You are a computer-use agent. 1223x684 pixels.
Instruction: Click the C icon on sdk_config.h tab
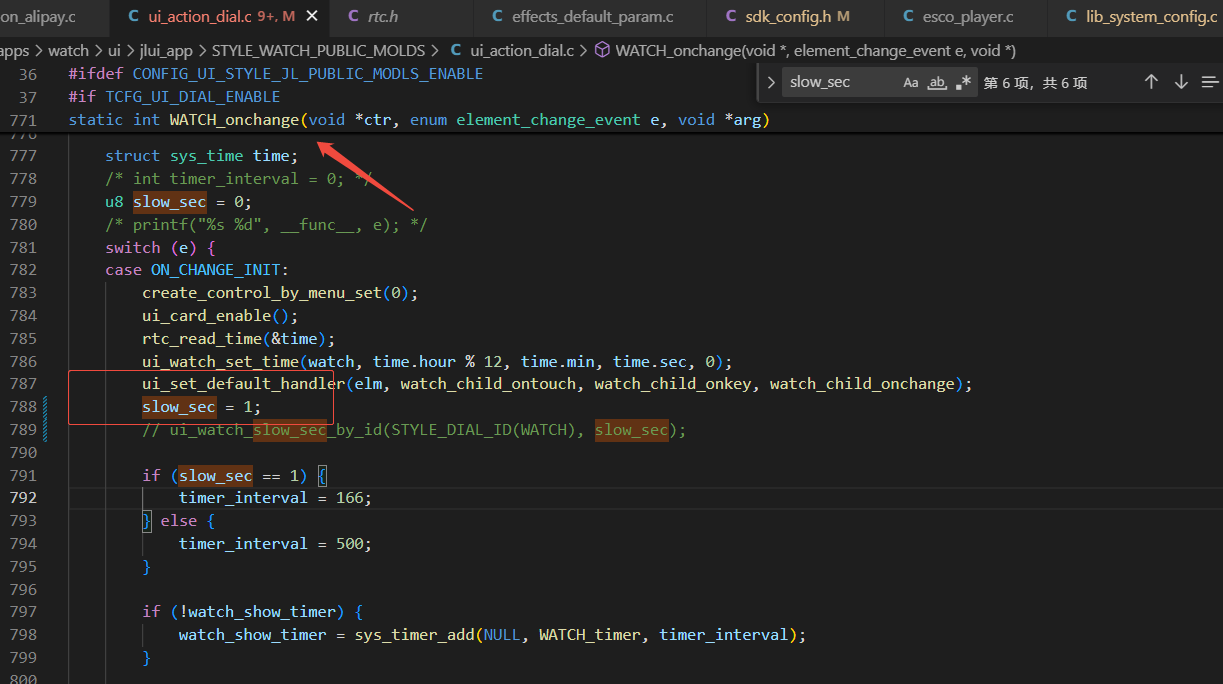coord(730,16)
